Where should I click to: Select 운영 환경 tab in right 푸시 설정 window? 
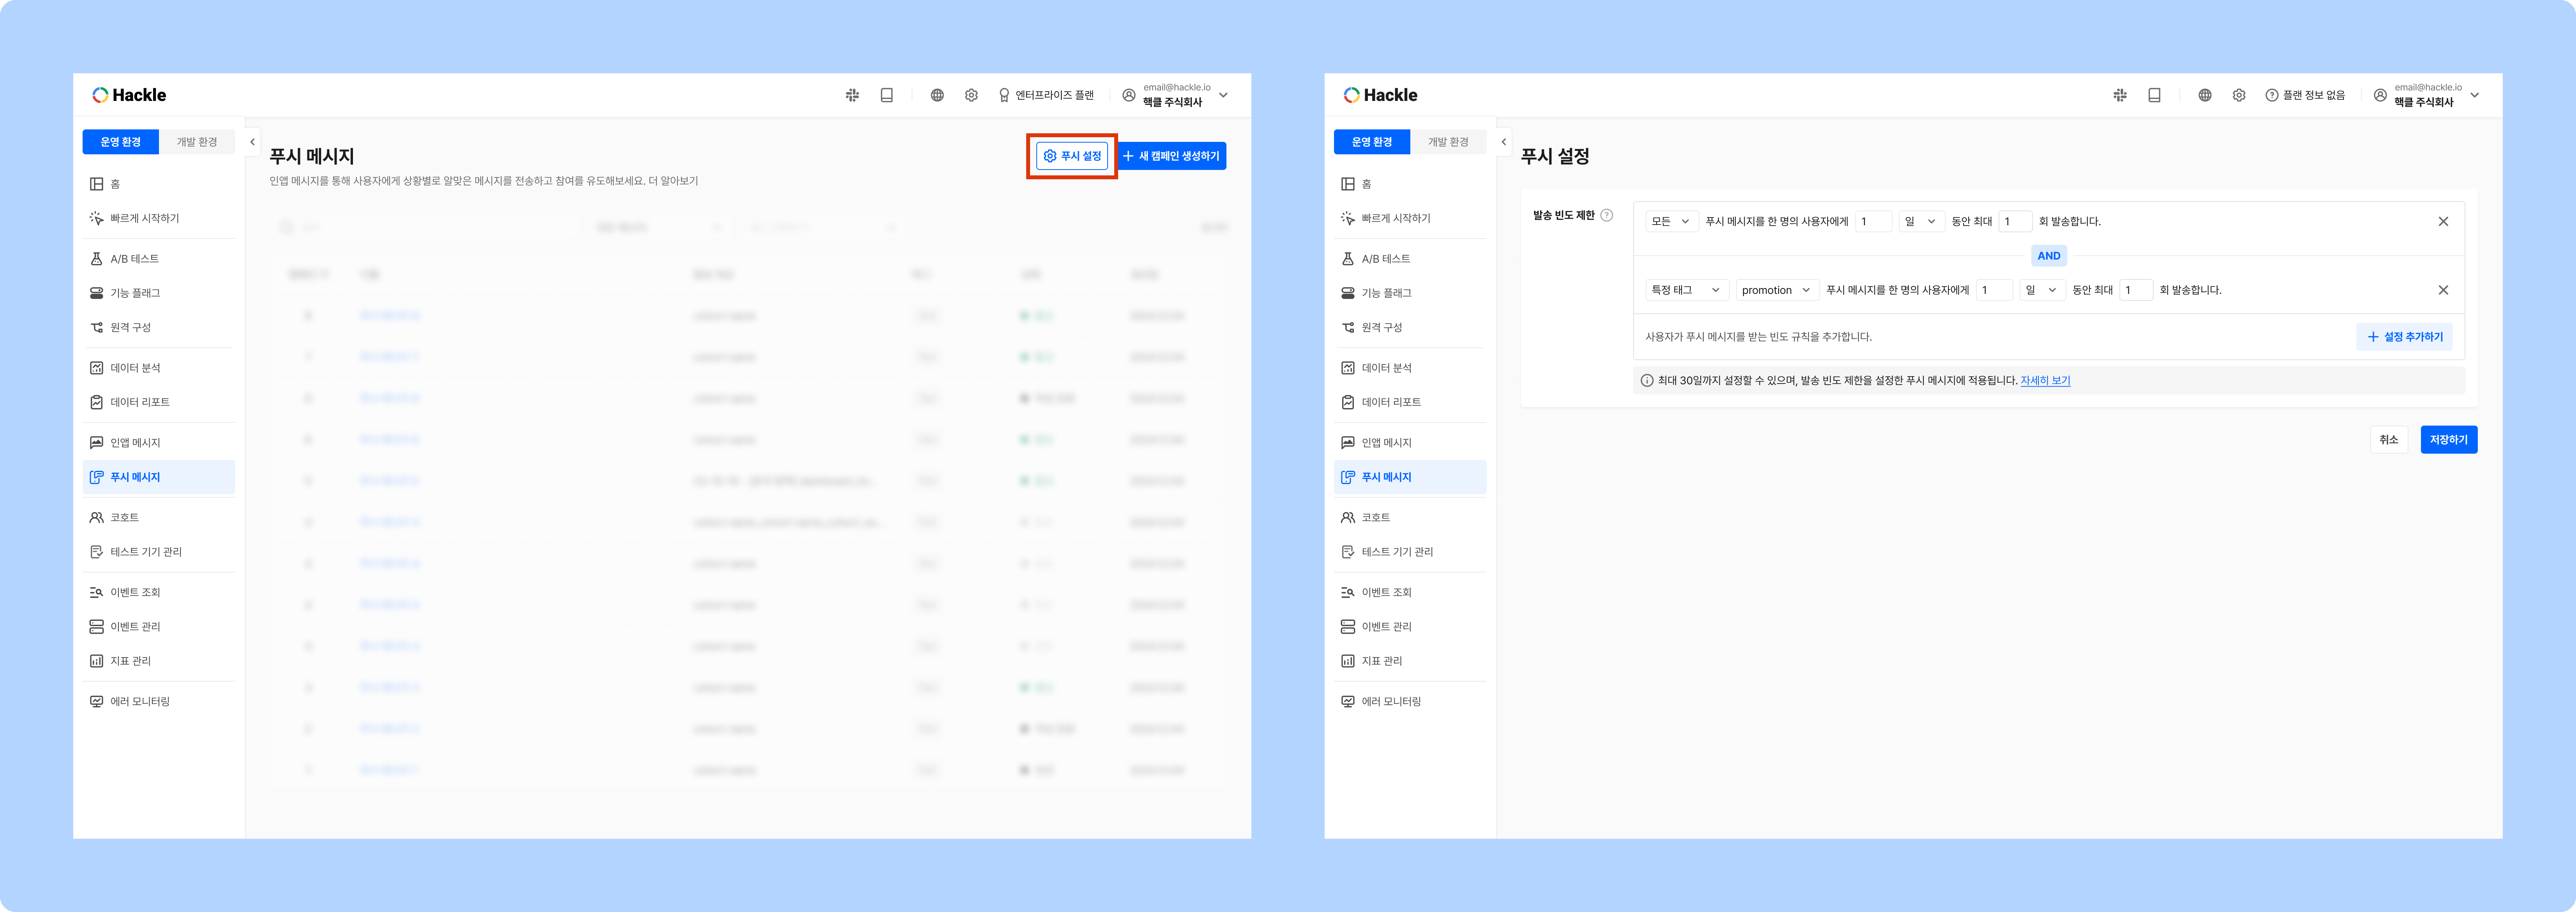(1372, 142)
